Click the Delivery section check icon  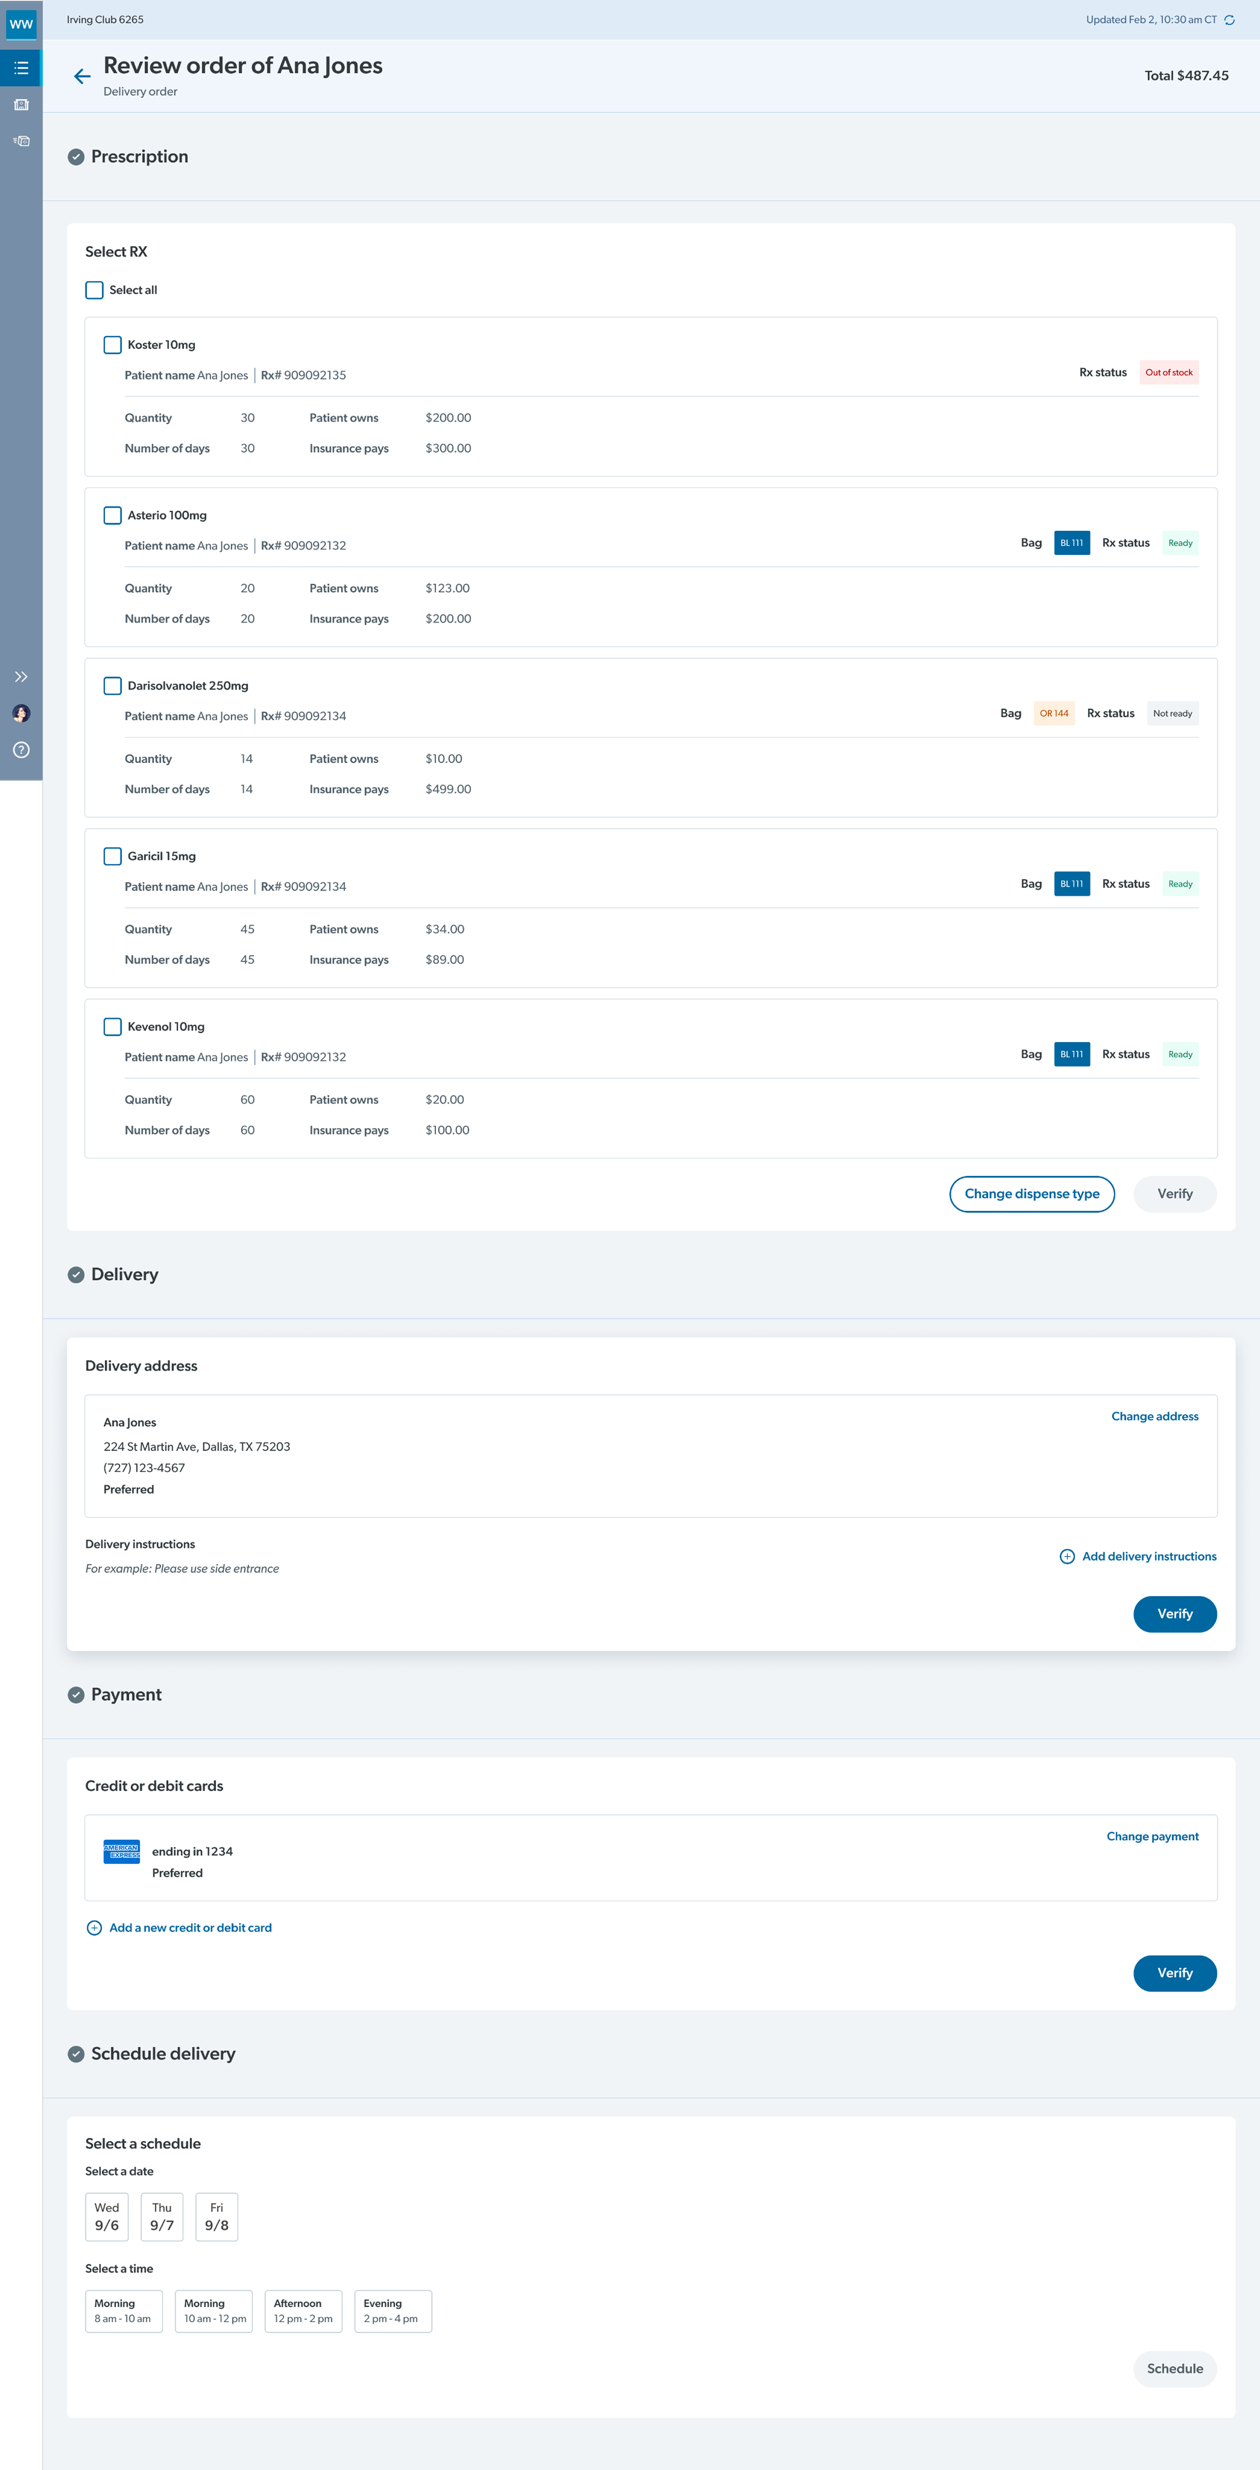tap(76, 1275)
